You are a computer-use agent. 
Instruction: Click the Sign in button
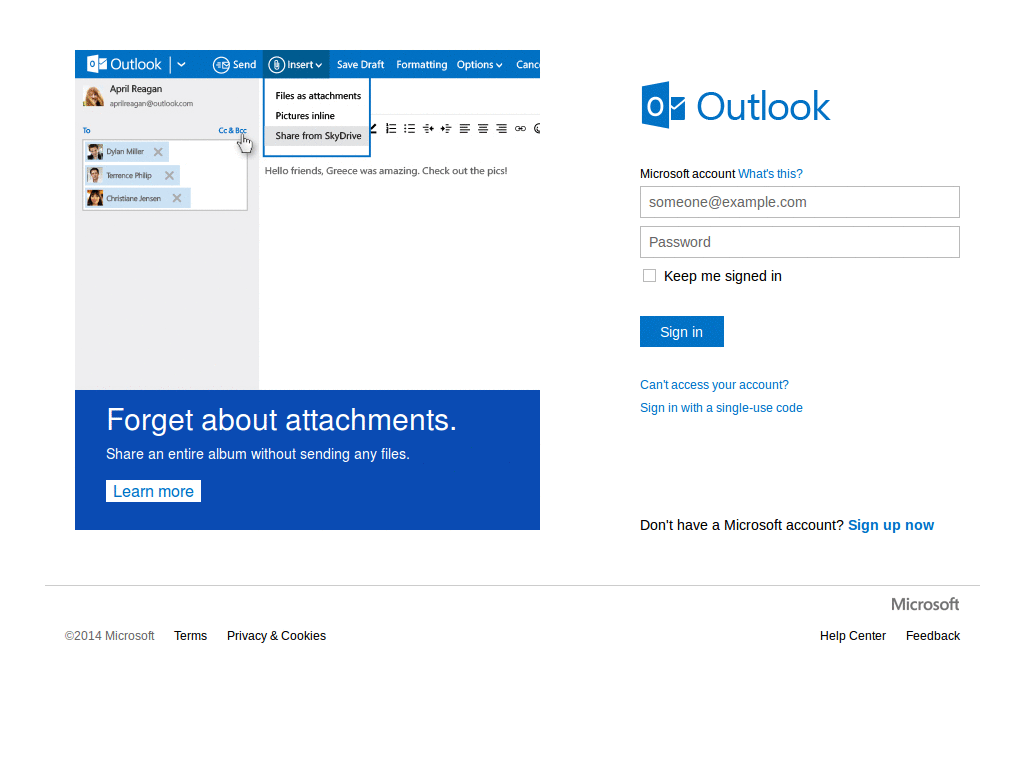click(x=681, y=331)
